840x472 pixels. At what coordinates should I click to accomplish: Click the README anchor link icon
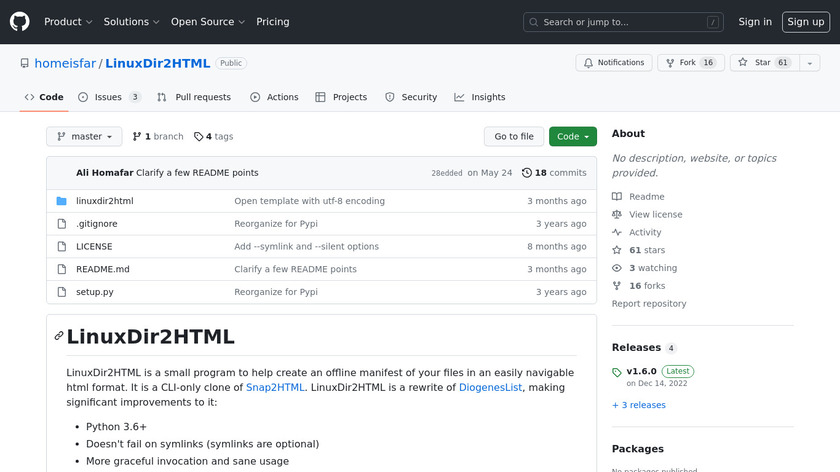click(x=59, y=336)
